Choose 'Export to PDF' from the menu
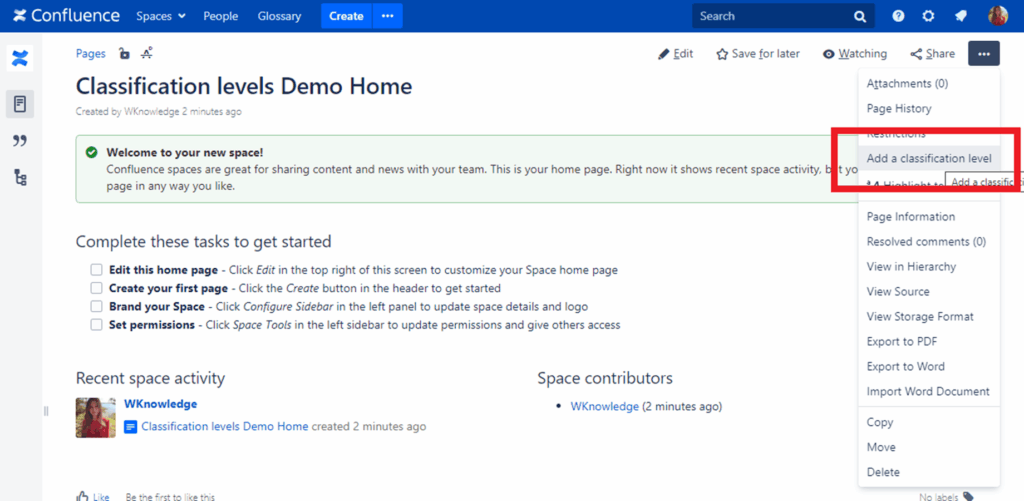Viewport: 1024px width, 501px height. [x=901, y=341]
